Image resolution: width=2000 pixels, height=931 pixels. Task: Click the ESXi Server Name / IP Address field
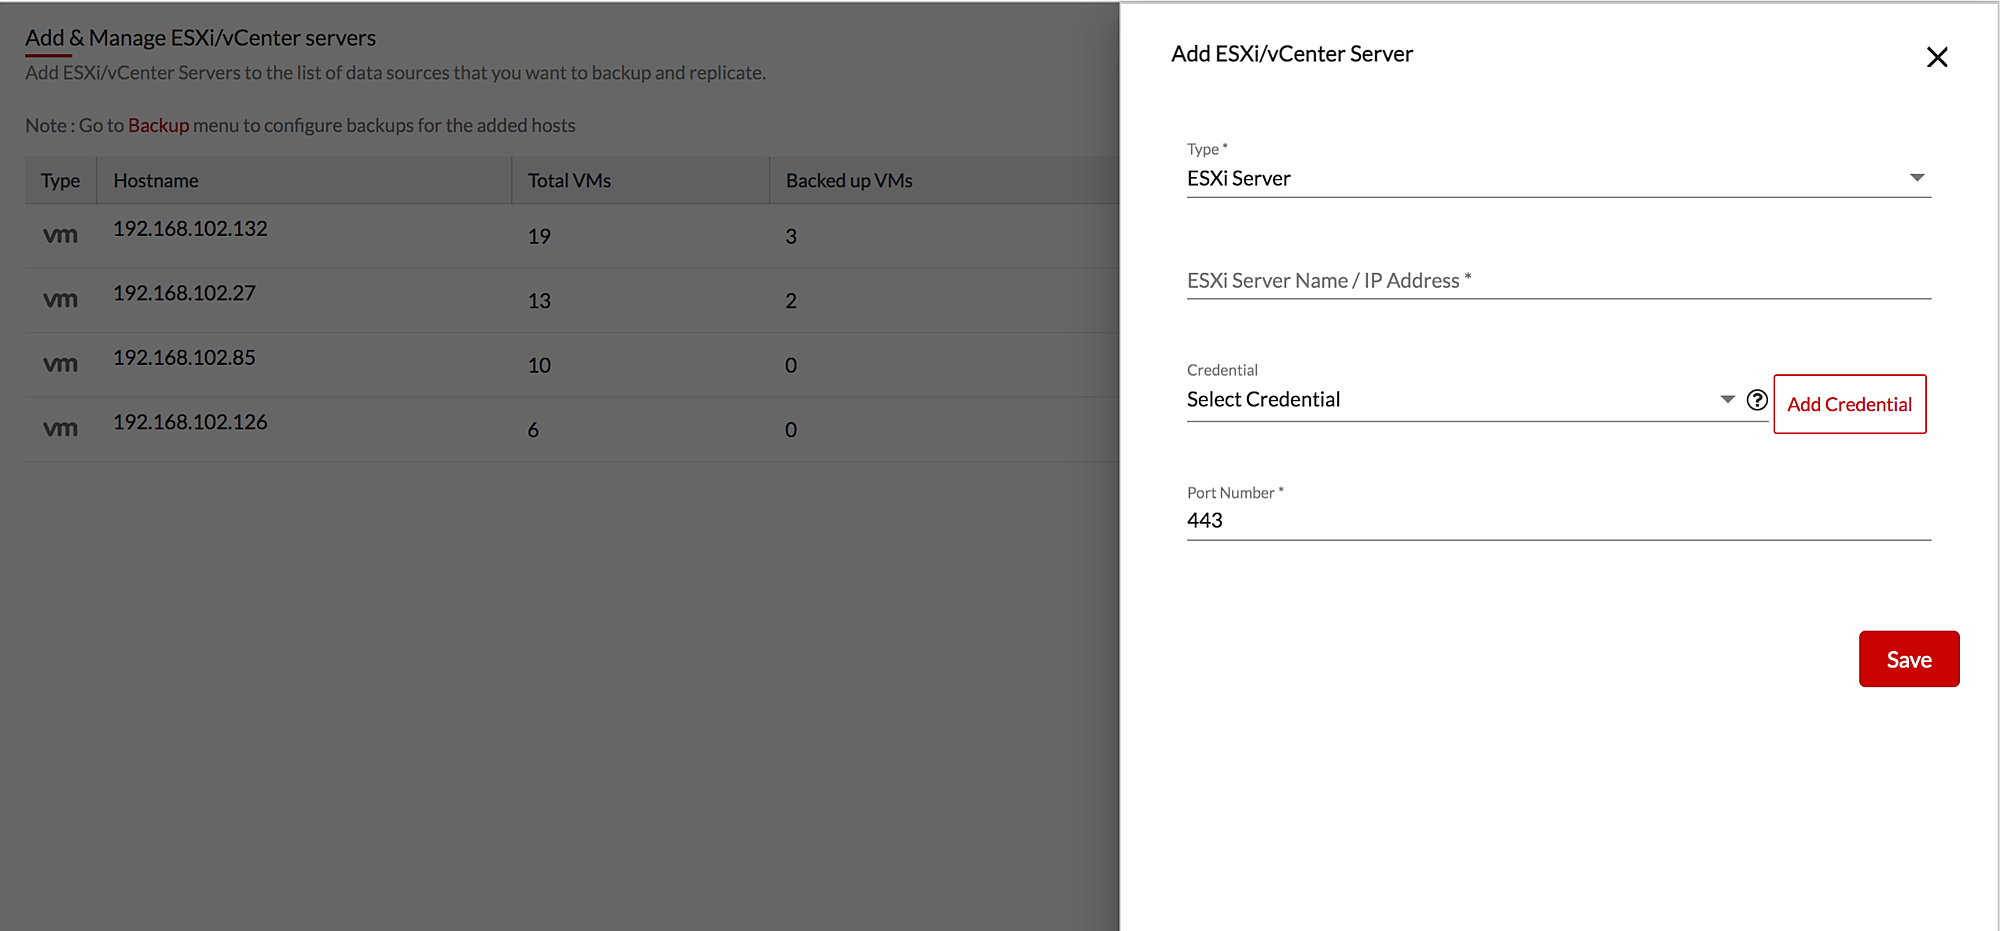click(x=1558, y=281)
